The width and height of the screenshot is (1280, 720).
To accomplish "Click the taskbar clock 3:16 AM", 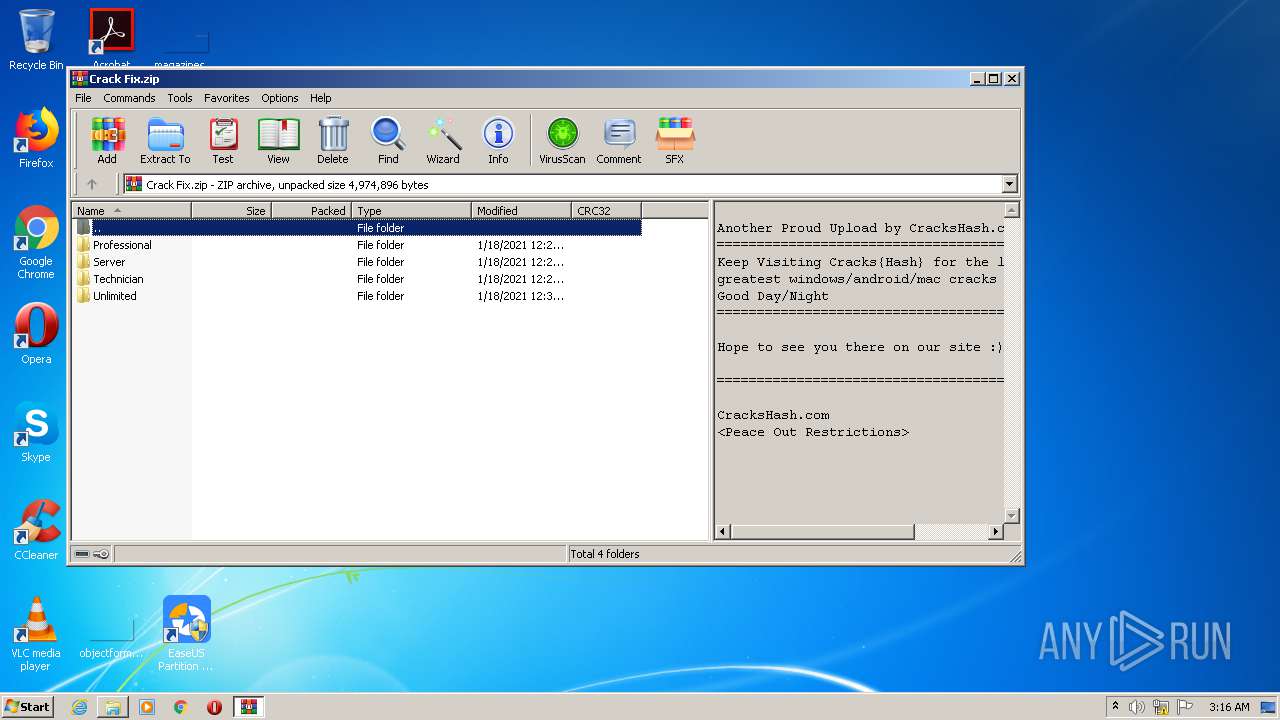I will point(1229,707).
